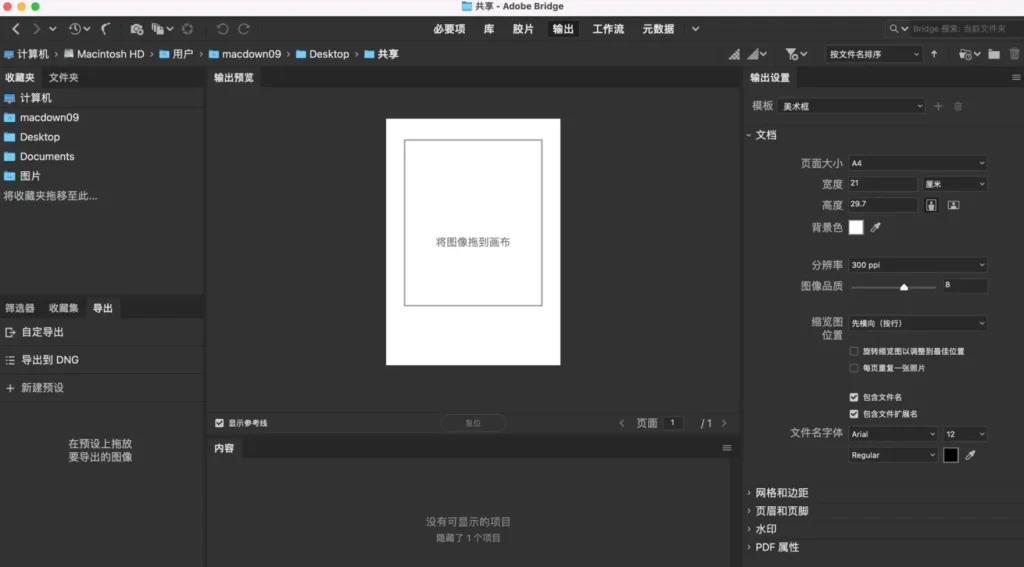The width and height of the screenshot is (1024, 567).
Task: Toggle the 显示参考线 checkbox
Action: (x=220, y=423)
